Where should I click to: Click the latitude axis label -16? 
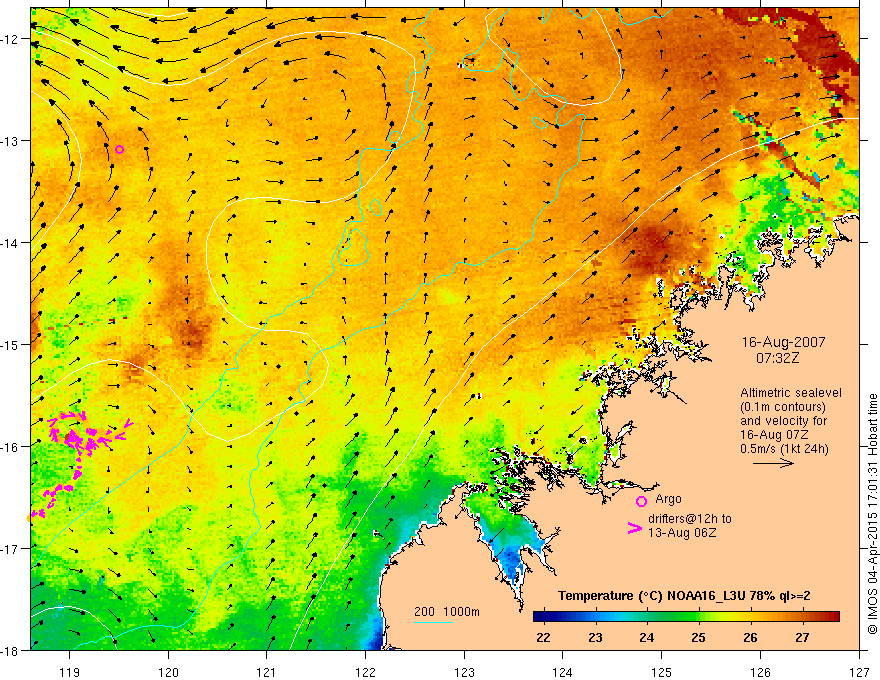click(11, 447)
